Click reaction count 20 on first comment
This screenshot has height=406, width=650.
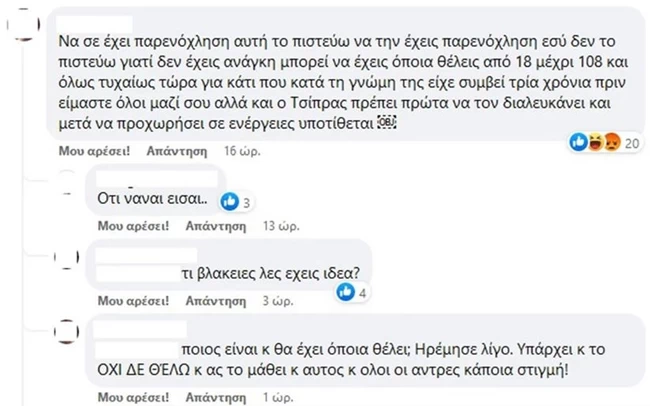click(x=630, y=144)
